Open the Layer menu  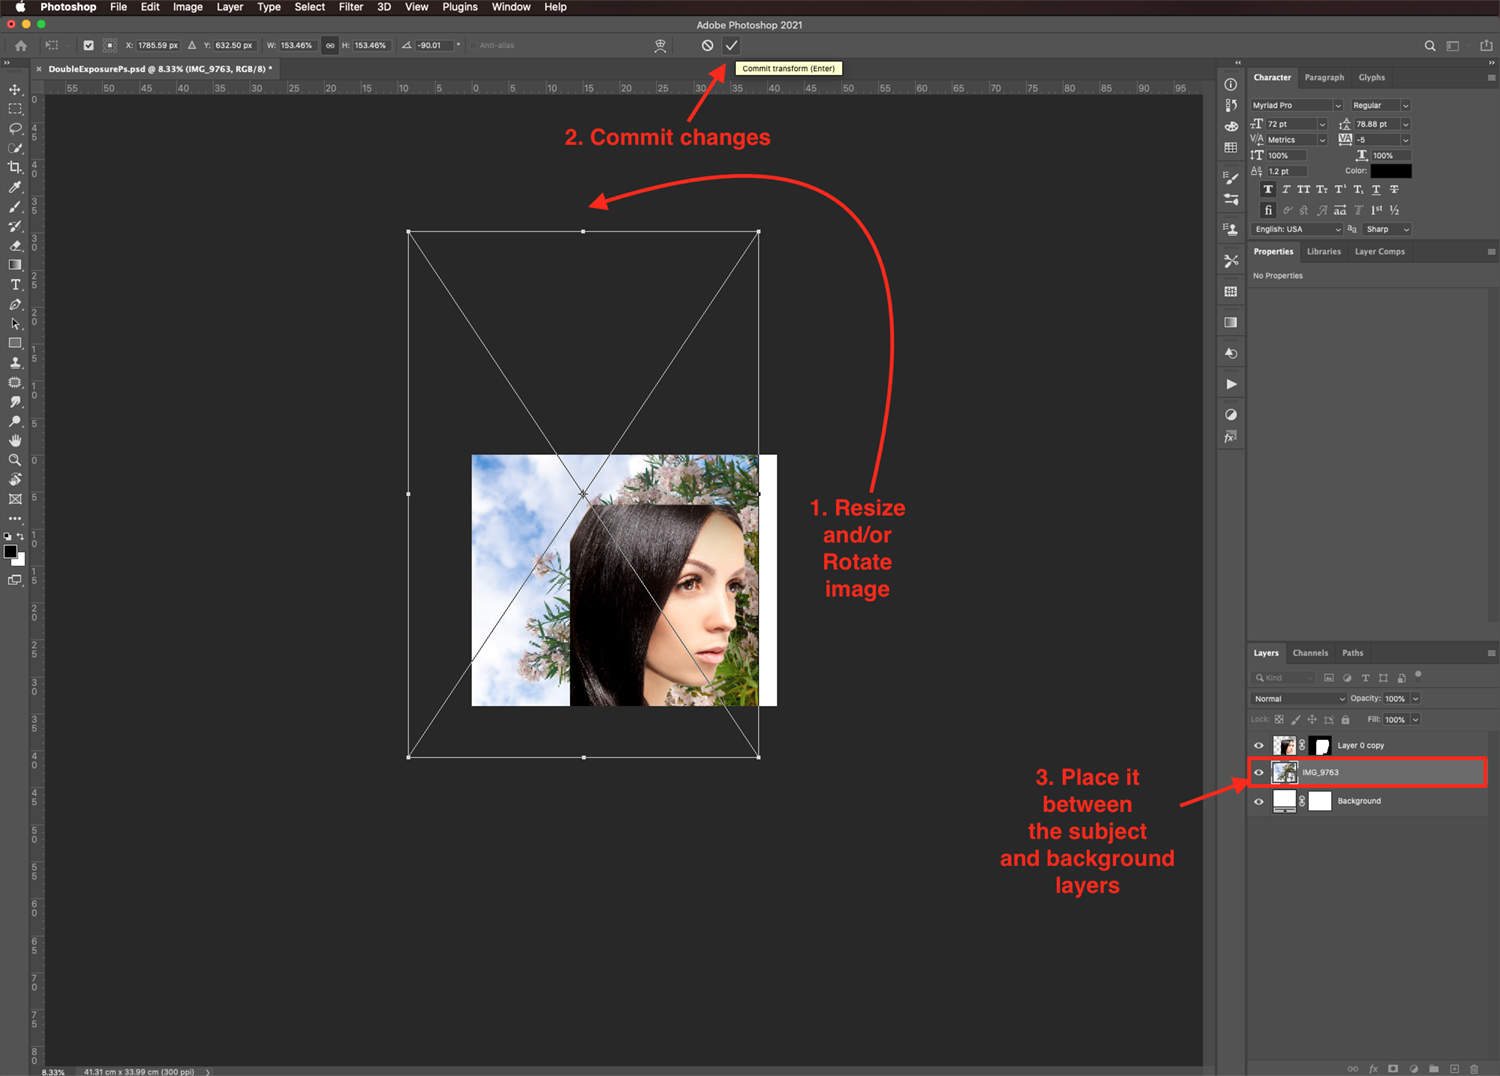coord(230,7)
